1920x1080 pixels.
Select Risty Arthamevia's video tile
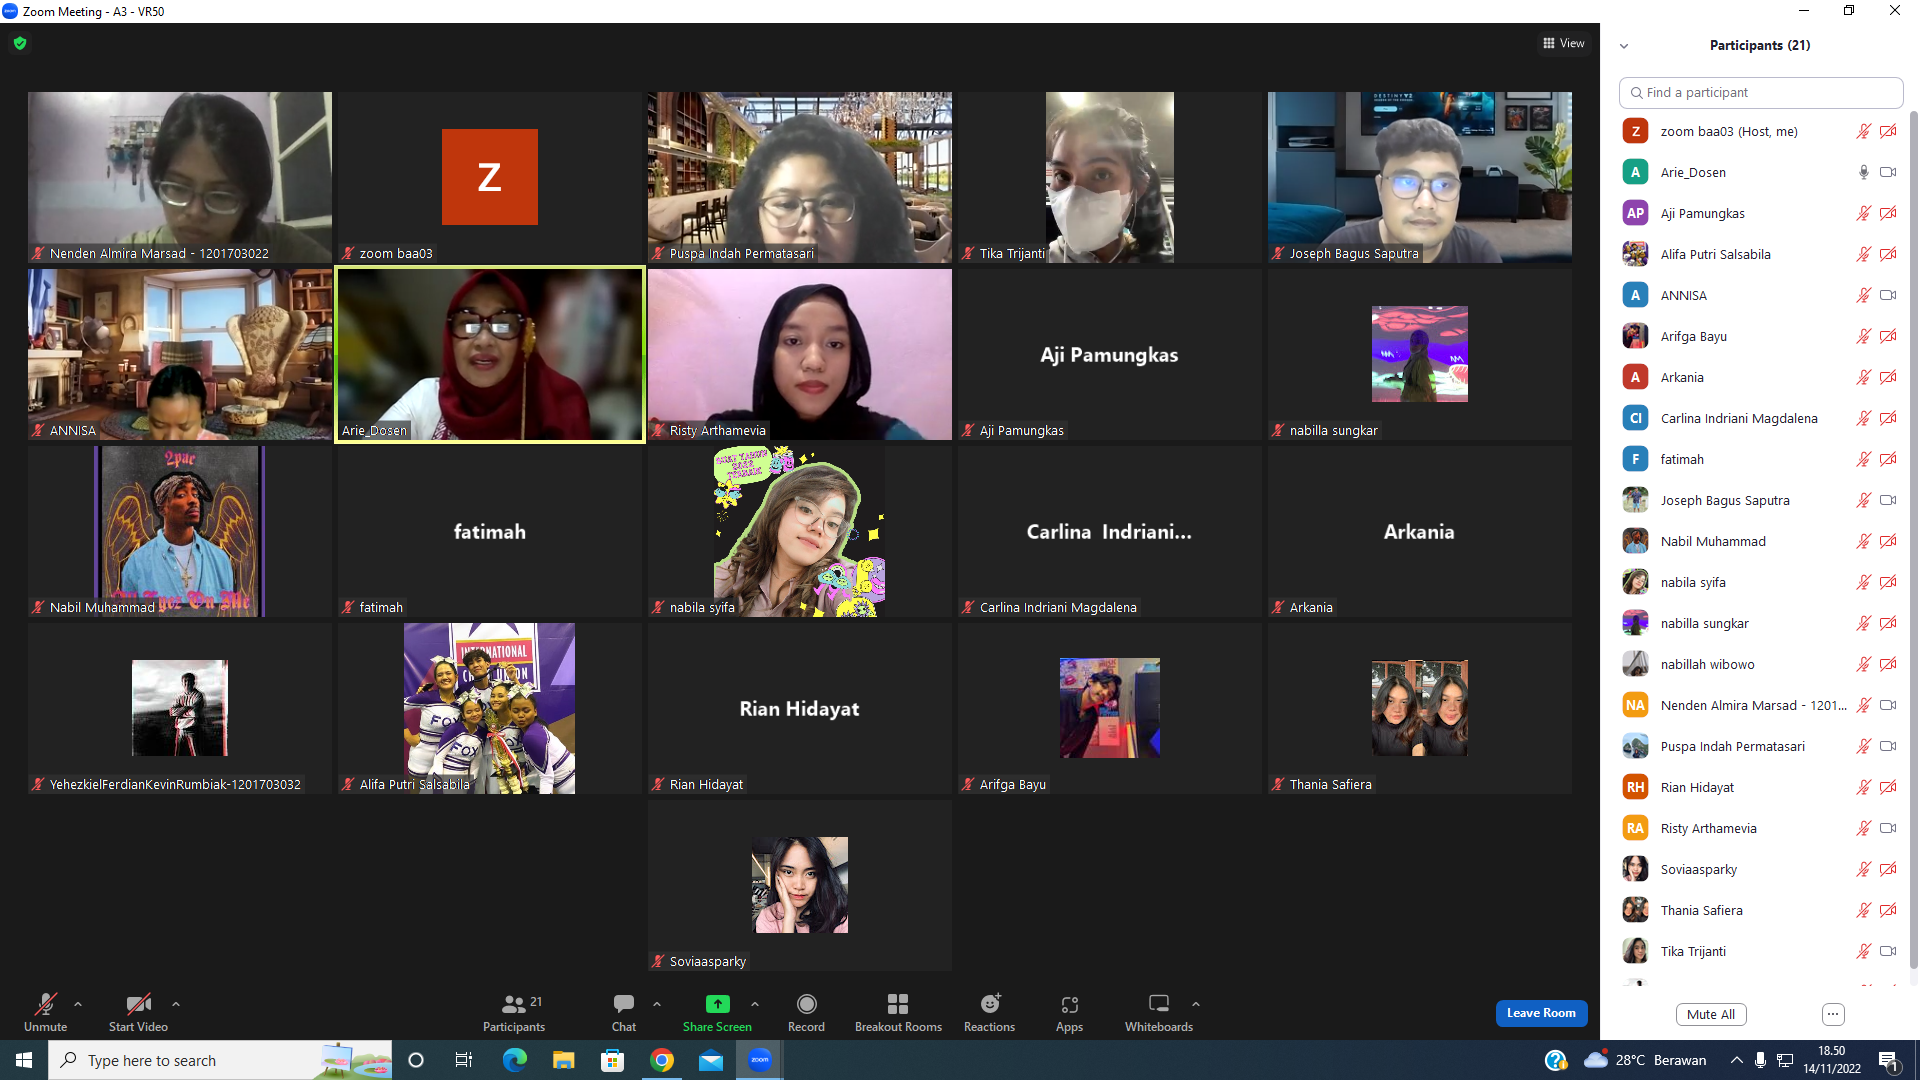click(x=800, y=354)
